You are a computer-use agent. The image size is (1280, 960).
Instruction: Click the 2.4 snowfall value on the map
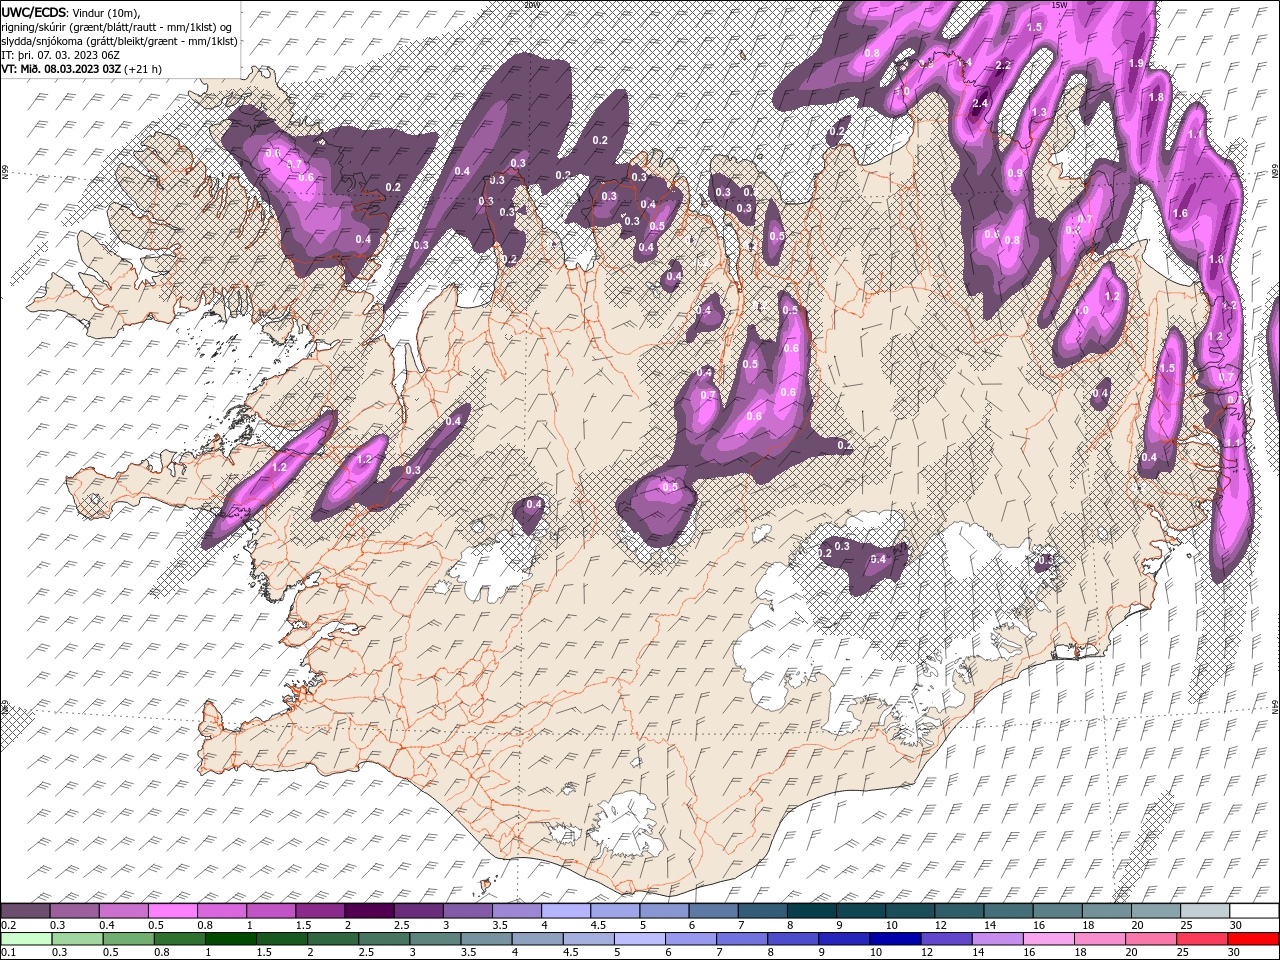[x=980, y=103]
